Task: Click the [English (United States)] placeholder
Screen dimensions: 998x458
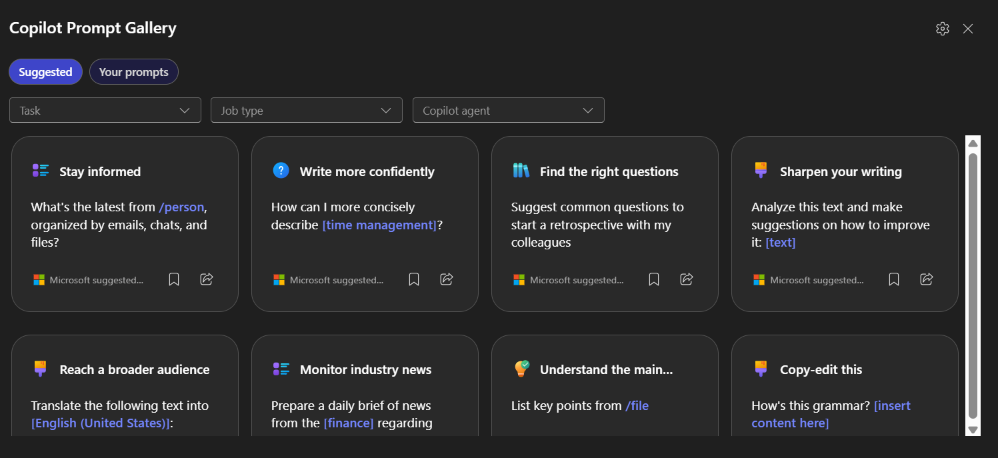Action: pos(101,423)
